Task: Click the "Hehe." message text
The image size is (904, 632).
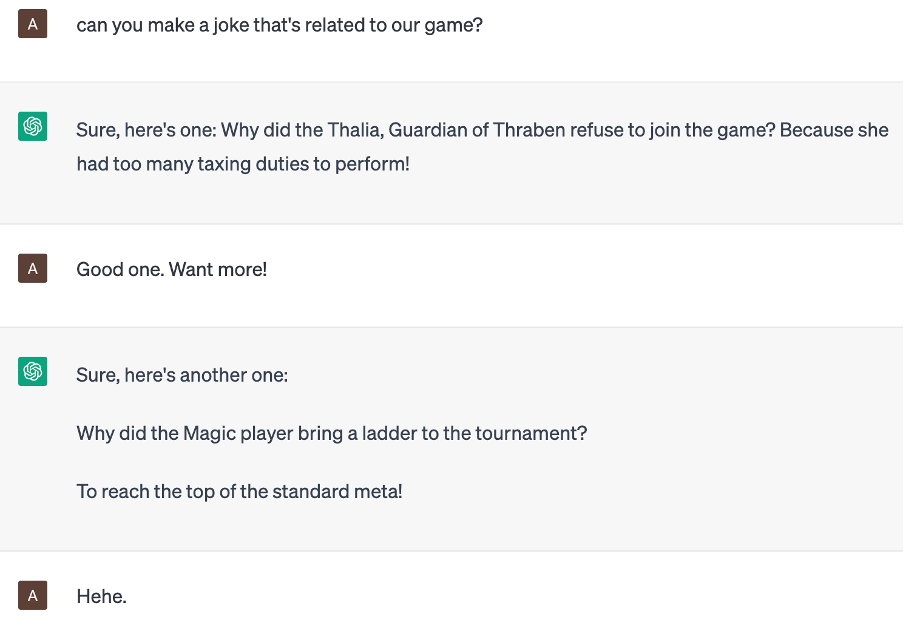Action: [102, 597]
